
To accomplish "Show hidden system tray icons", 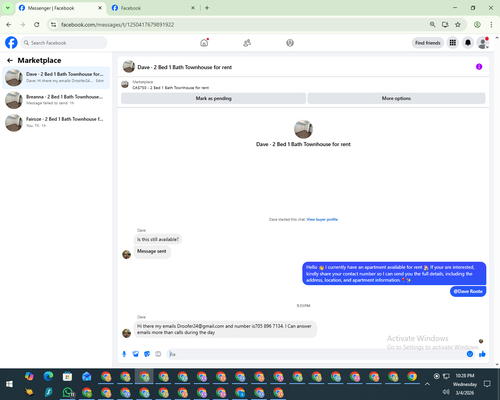I will coord(427,384).
